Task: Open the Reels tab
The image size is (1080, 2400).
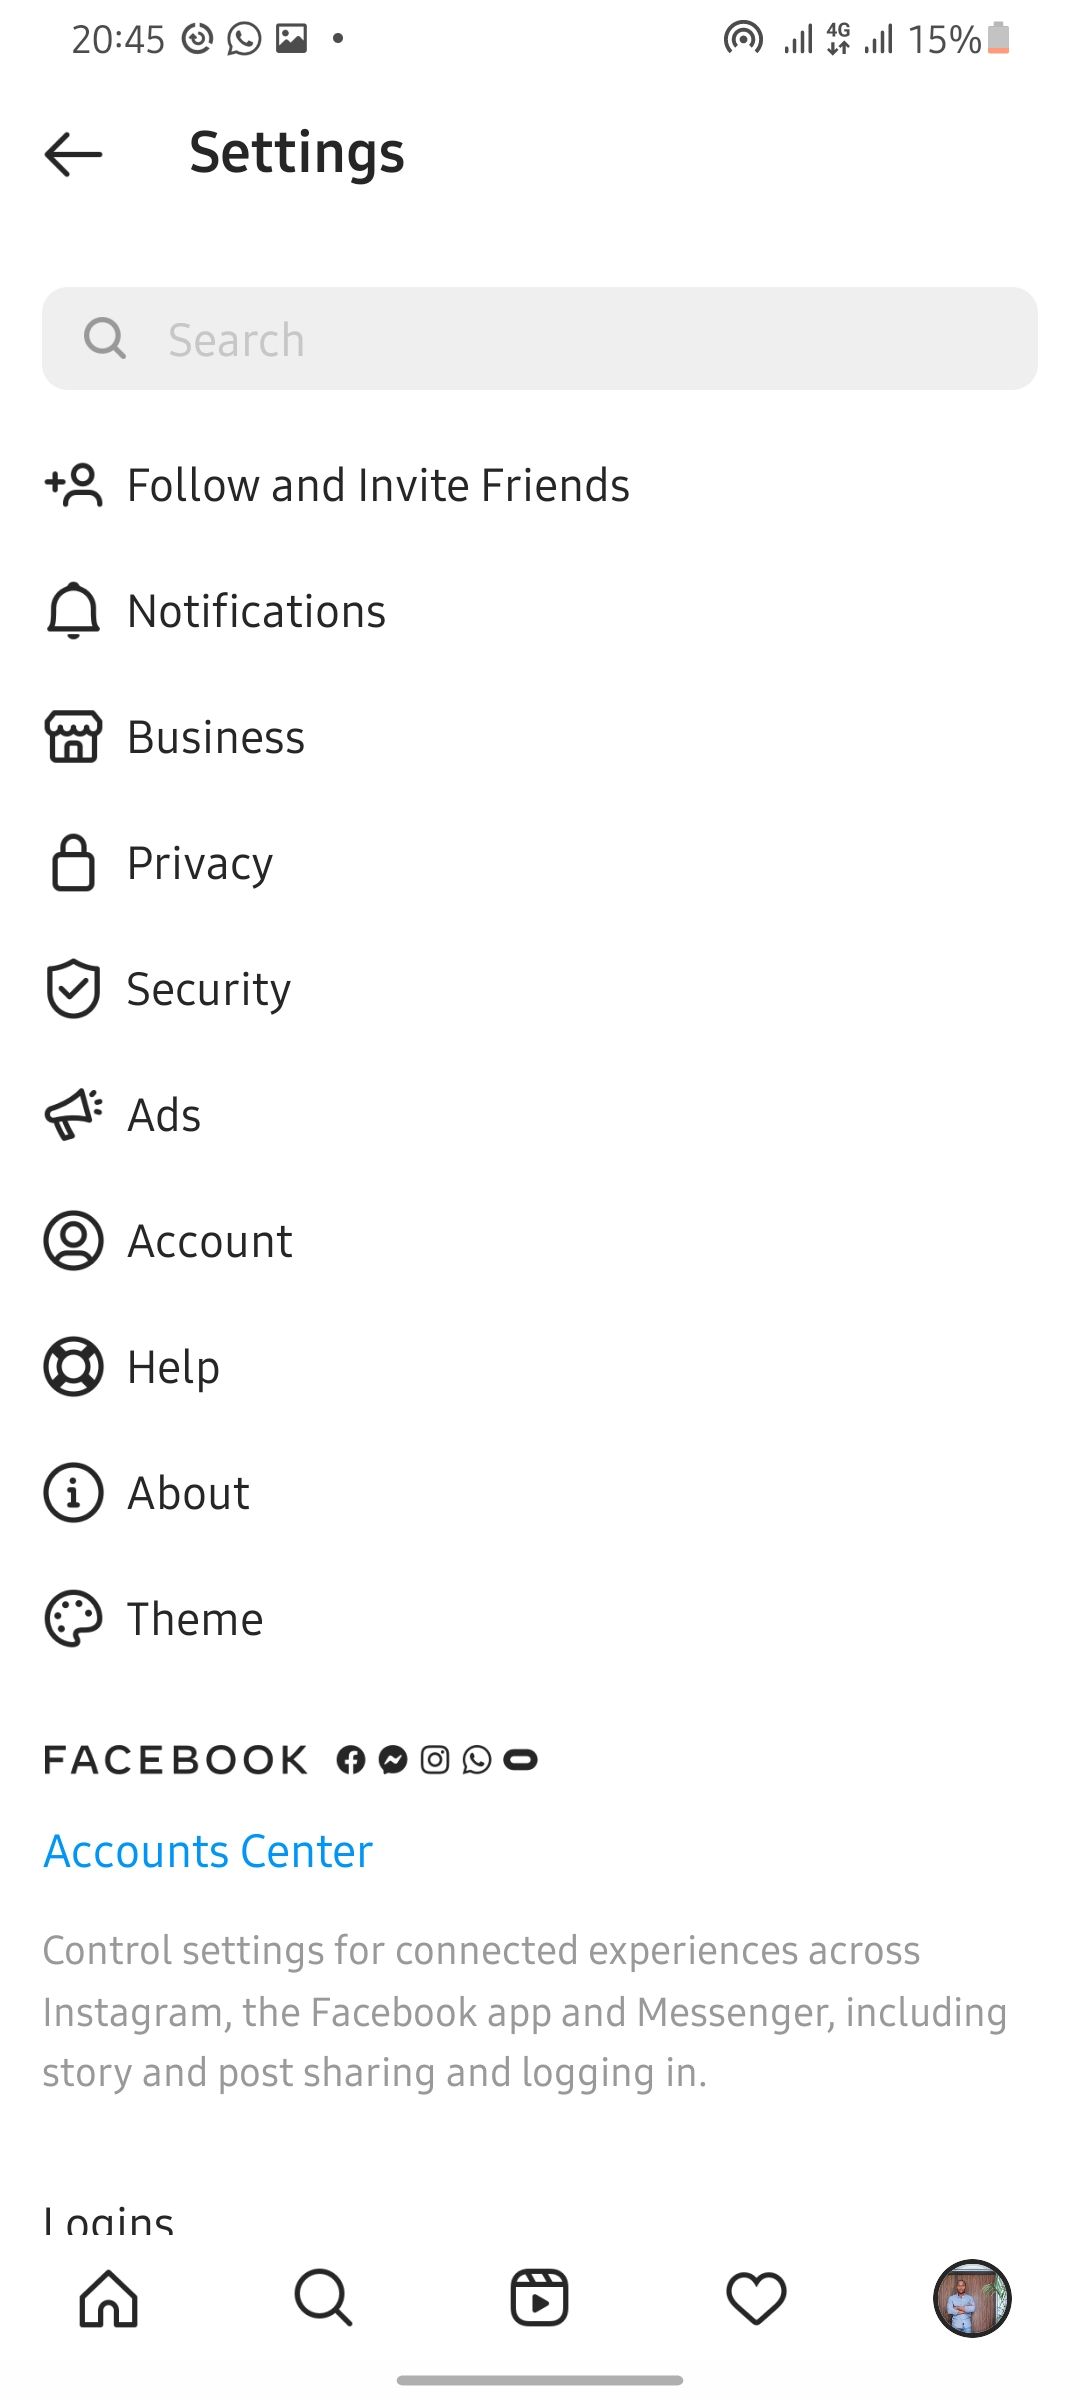Action: [x=540, y=2297]
